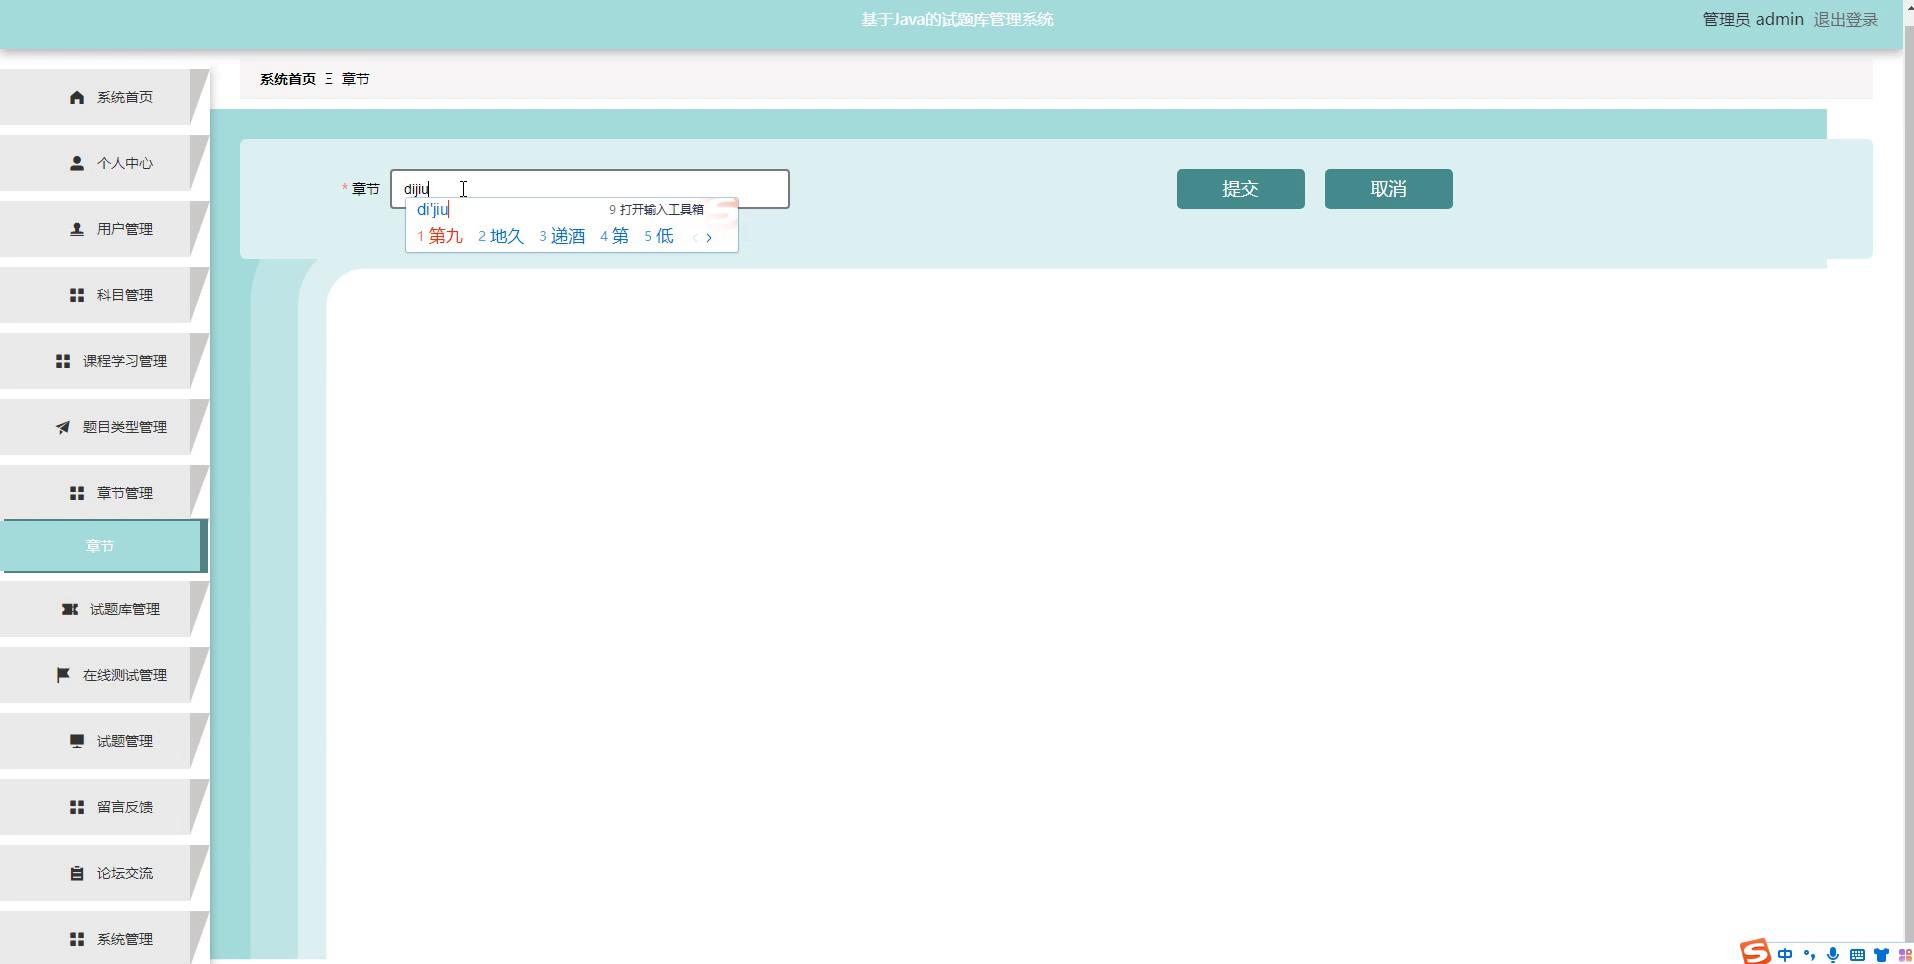This screenshot has height=964, width=1914.
Task: Open the Sogou soft keyboard icon
Action: [x=1857, y=955]
